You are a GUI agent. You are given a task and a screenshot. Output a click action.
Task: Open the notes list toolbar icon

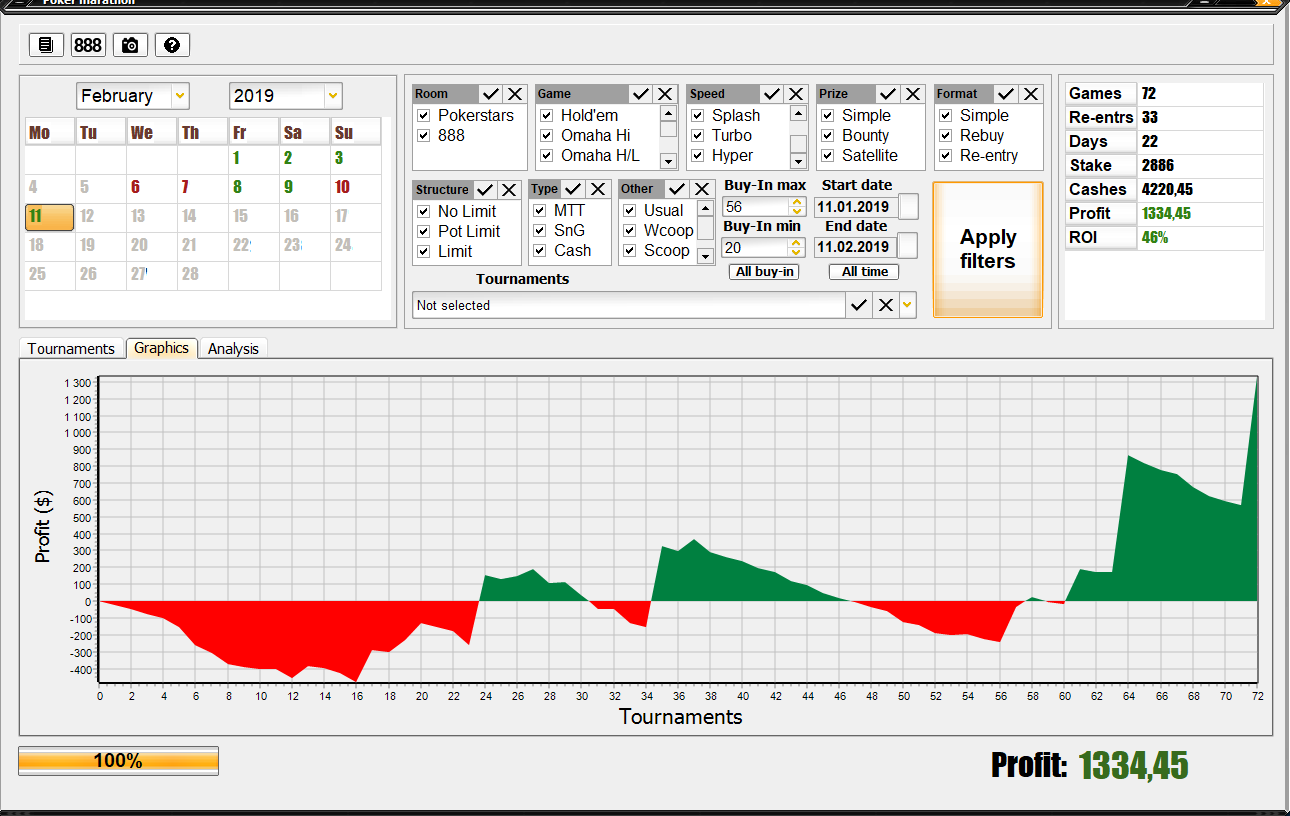tap(46, 45)
